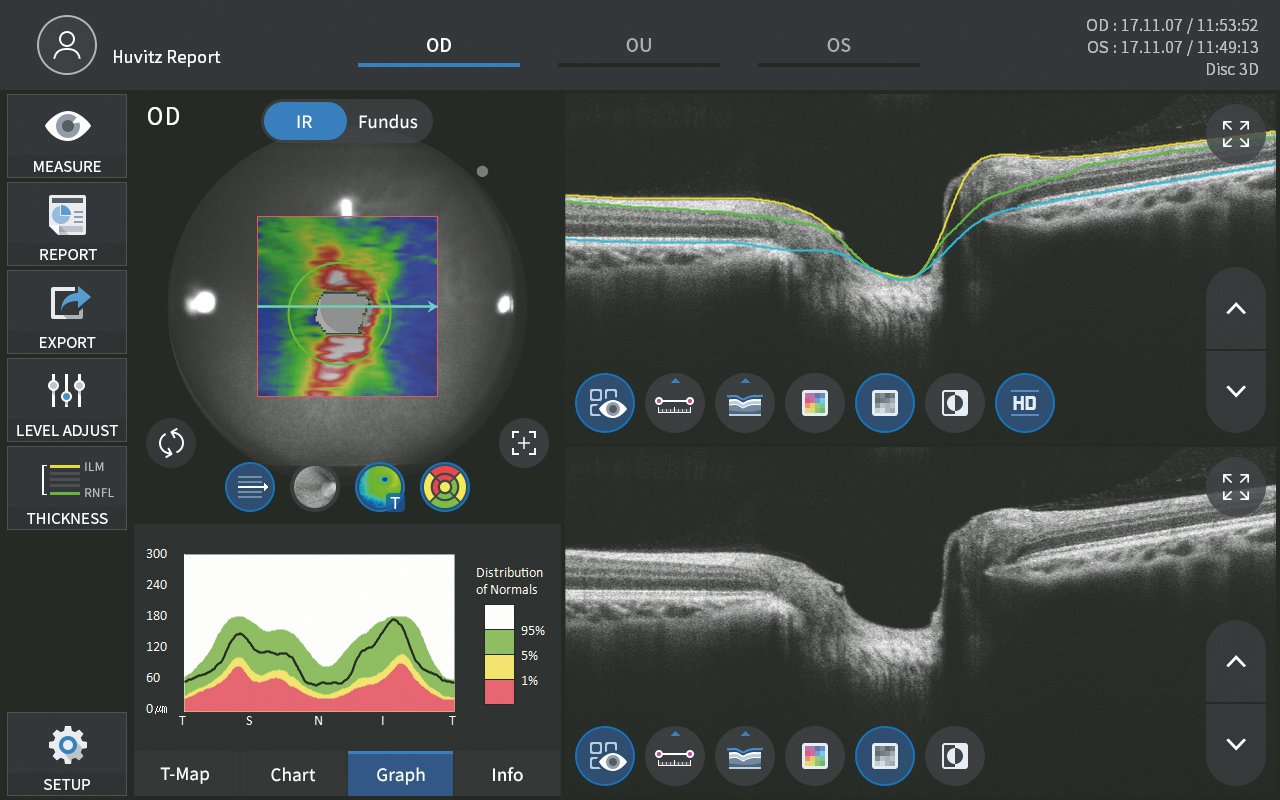
Task: Select the thickness map overlay icon
Action: click(380, 488)
